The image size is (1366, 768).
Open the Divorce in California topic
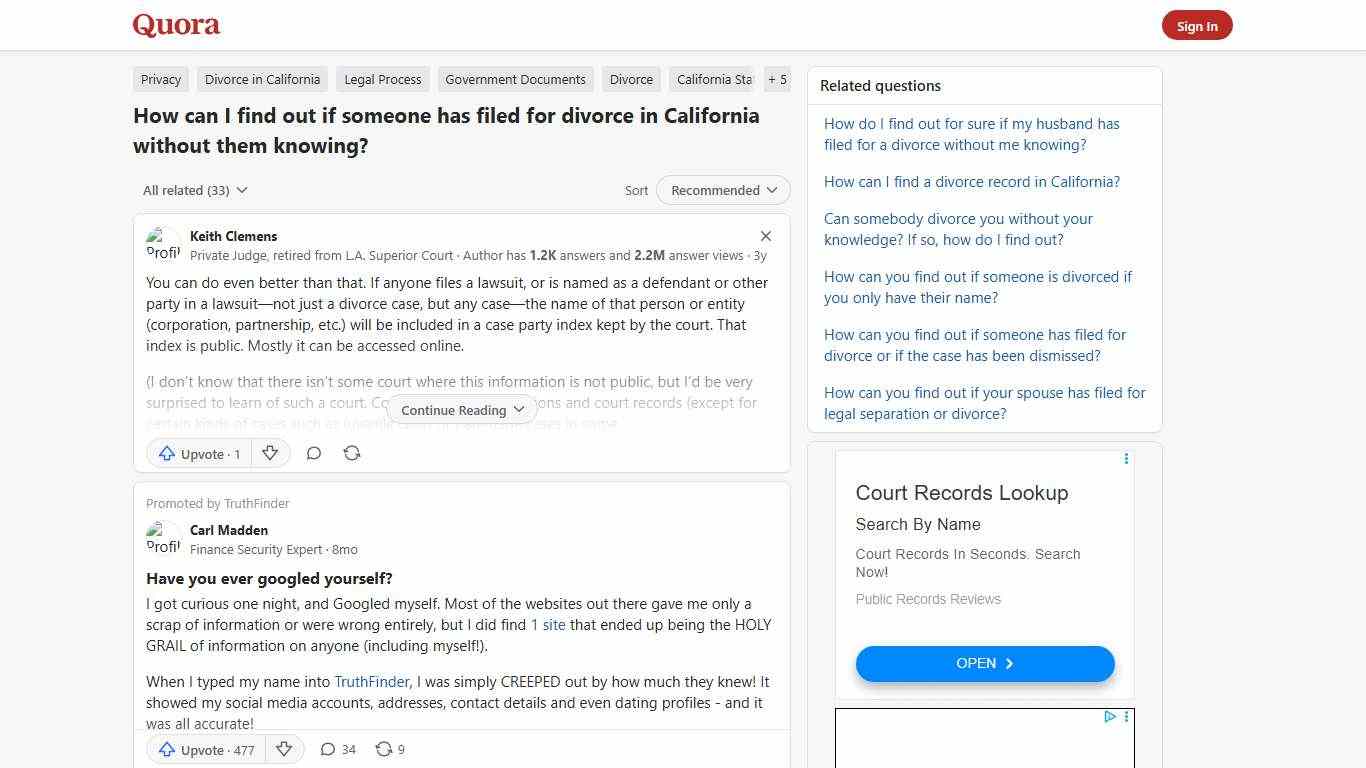[x=262, y=79]
